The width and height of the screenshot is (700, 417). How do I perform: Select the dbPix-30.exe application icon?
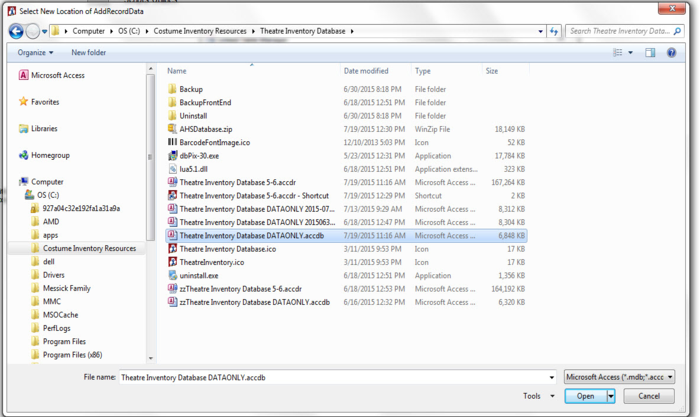pos(172,155)
